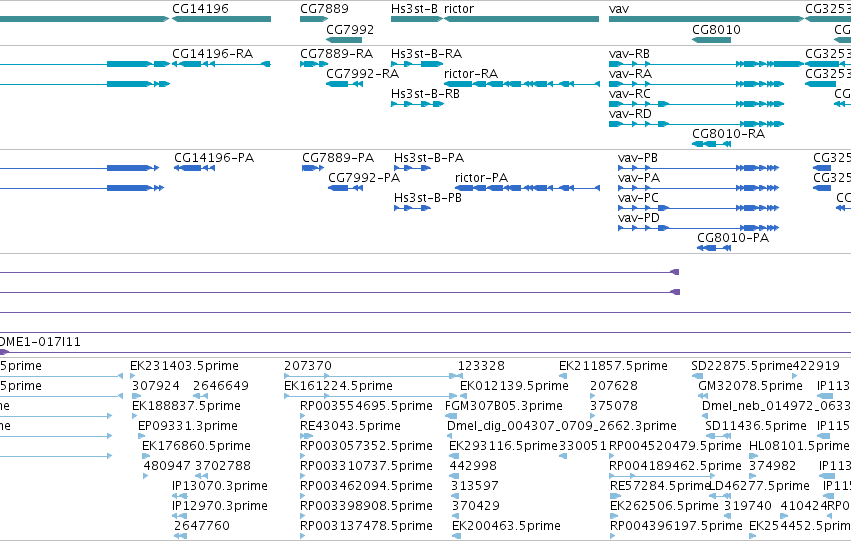This screenshot has width=851, height=541.
Task: Click the EK176860.5prime label
Action: click(196, 446)
